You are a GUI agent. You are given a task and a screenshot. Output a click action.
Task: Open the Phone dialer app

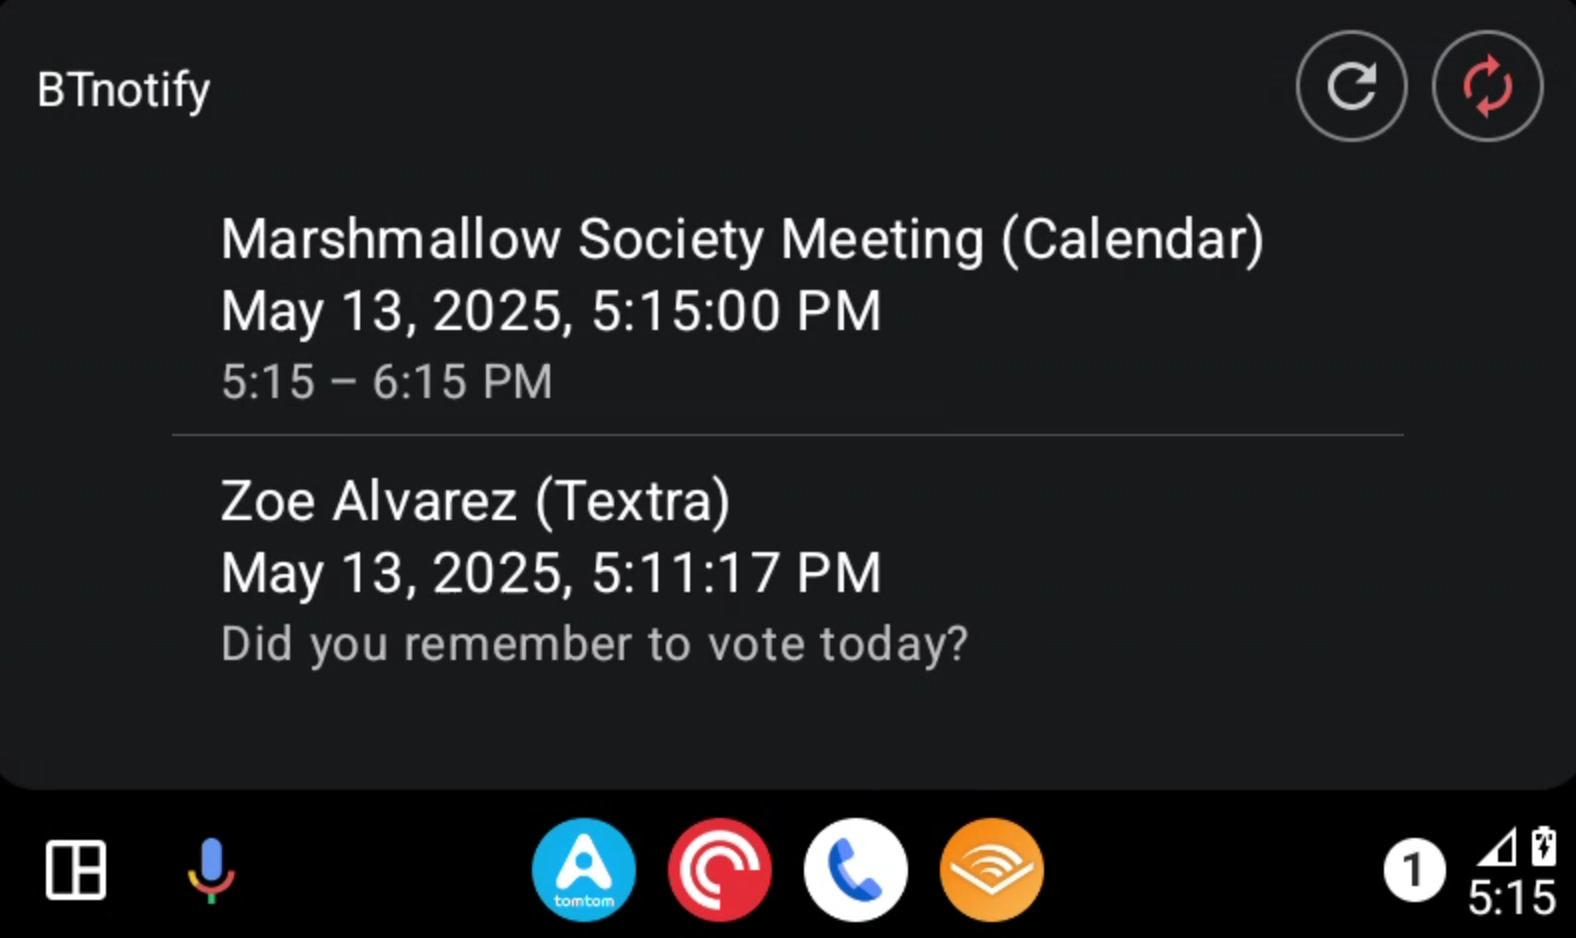855,869
